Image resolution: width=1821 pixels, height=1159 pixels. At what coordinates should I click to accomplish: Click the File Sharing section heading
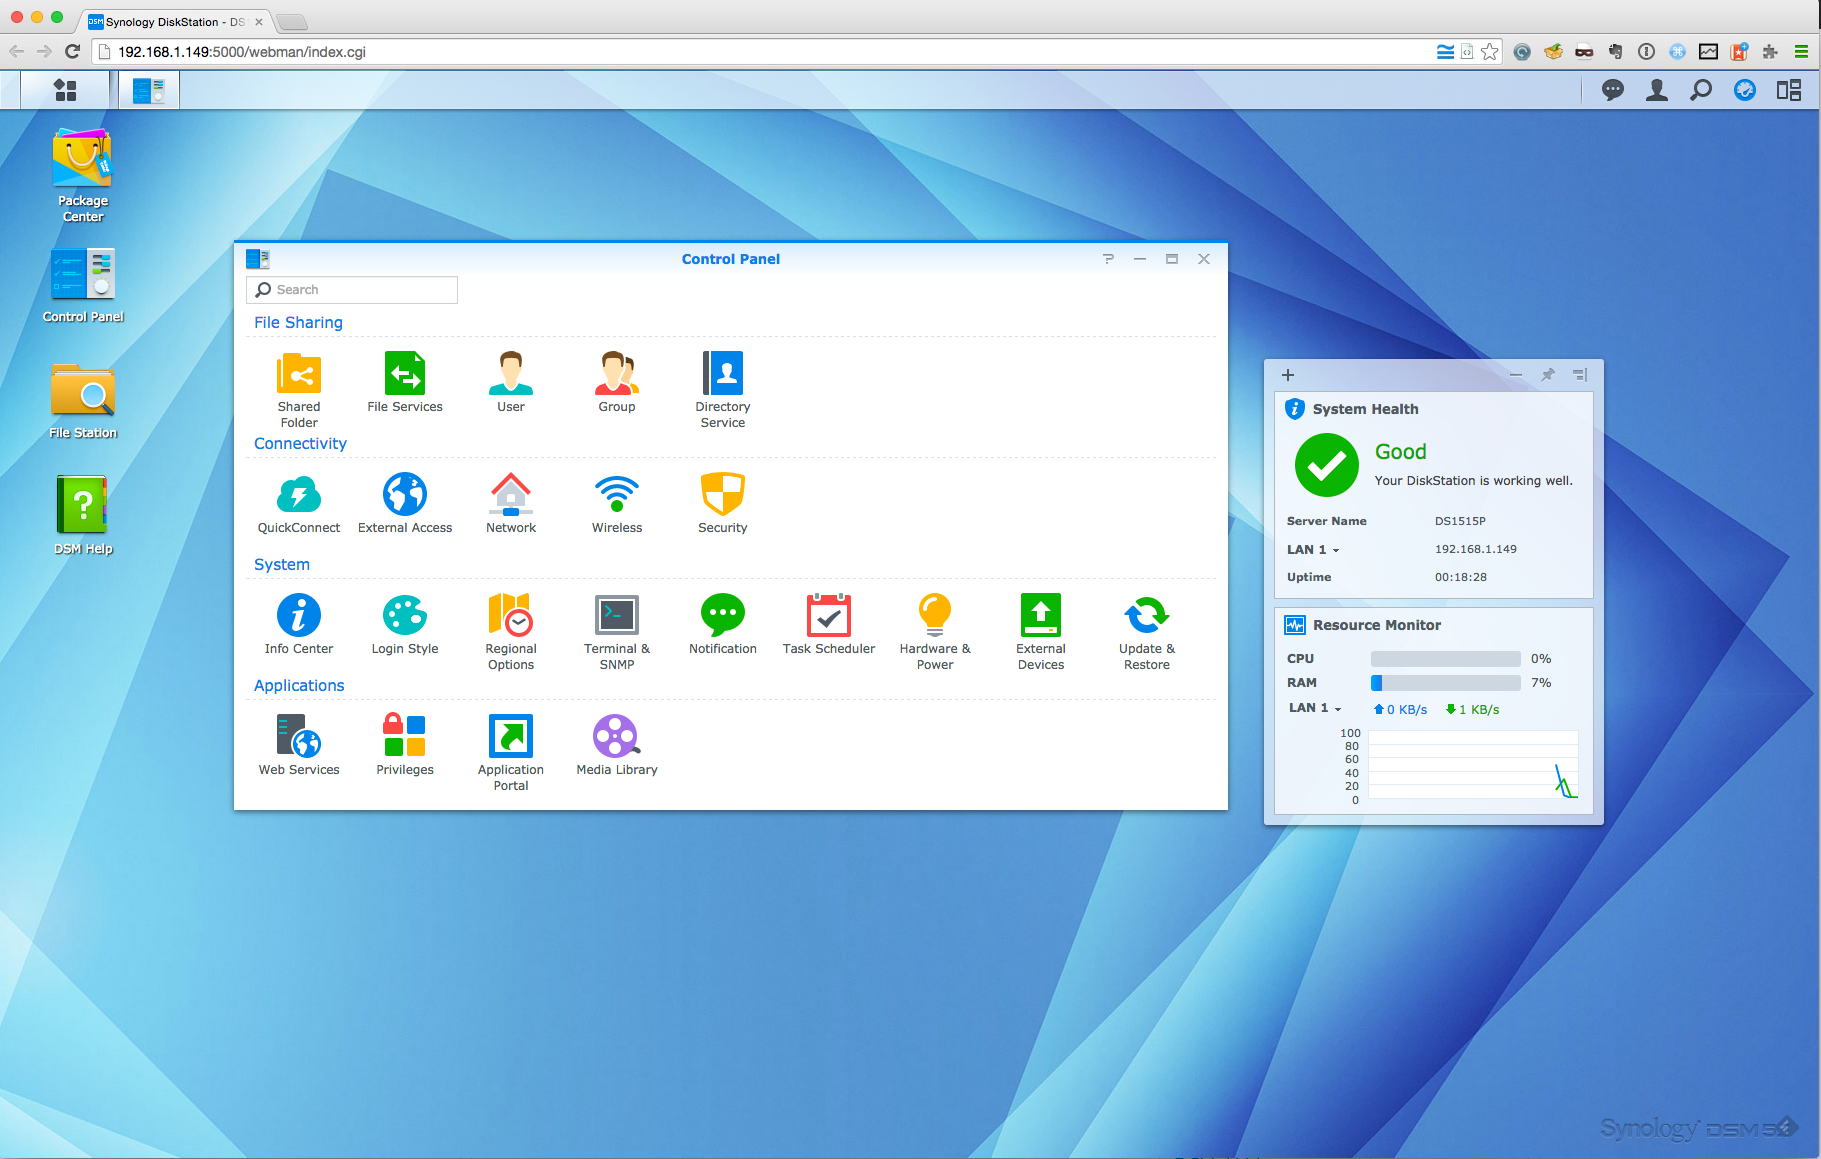click(298, 323)
